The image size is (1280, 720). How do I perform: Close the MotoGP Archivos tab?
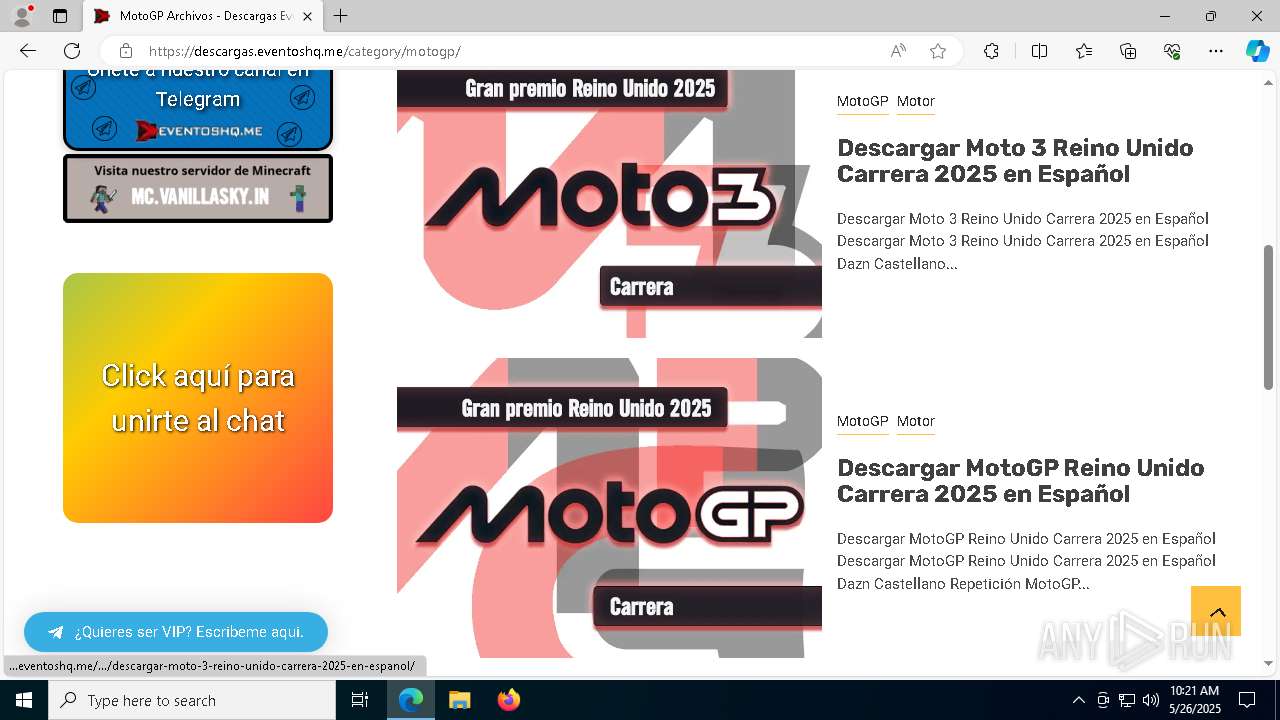coord(307,16)
